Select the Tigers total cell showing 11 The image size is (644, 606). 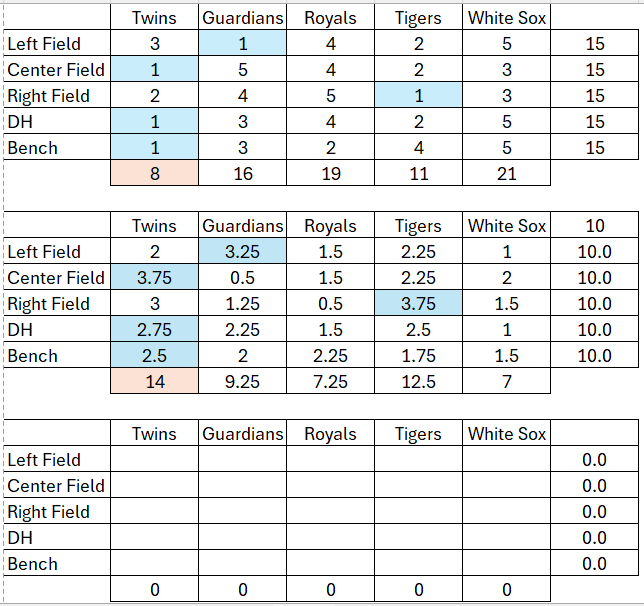pos(419,174)
